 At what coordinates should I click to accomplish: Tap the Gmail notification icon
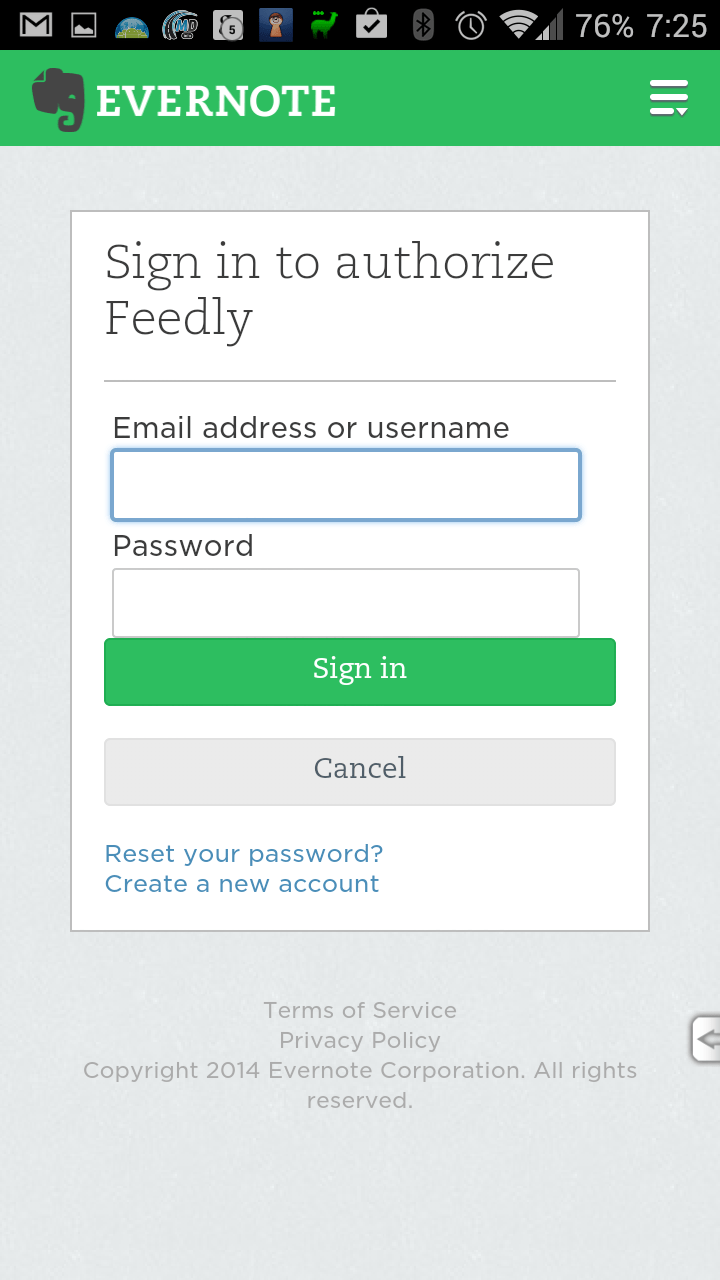coord(36,25)
